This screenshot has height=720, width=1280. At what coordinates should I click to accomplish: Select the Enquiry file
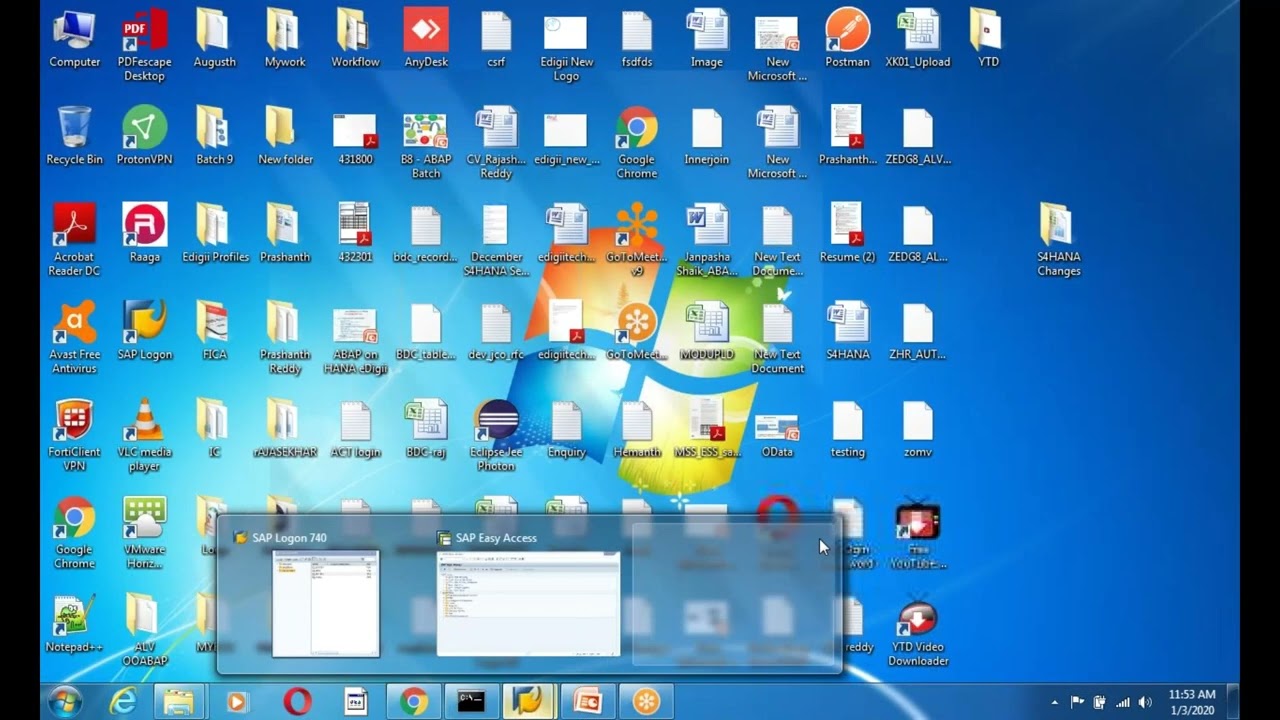(x=566, y=430)
